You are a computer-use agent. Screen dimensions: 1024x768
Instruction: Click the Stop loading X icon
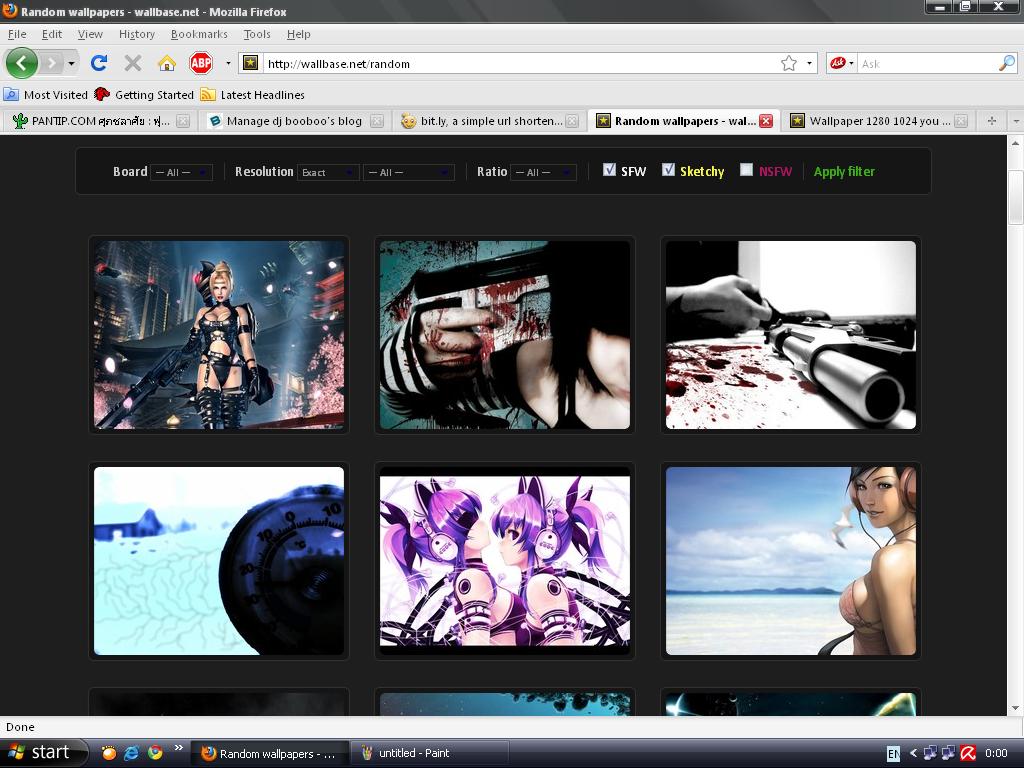coord(133,63)
